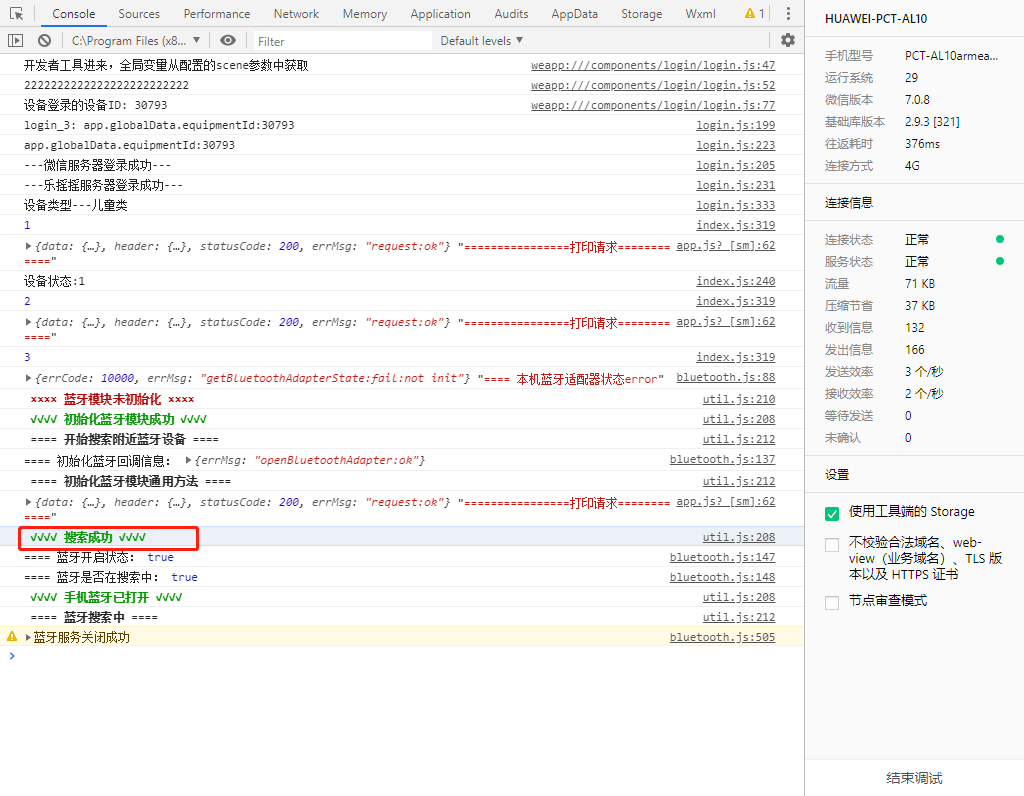The height and width of the screenshot is (796, 1024).
Task: Click the Filter input field
Action: [x=340, y=41]
